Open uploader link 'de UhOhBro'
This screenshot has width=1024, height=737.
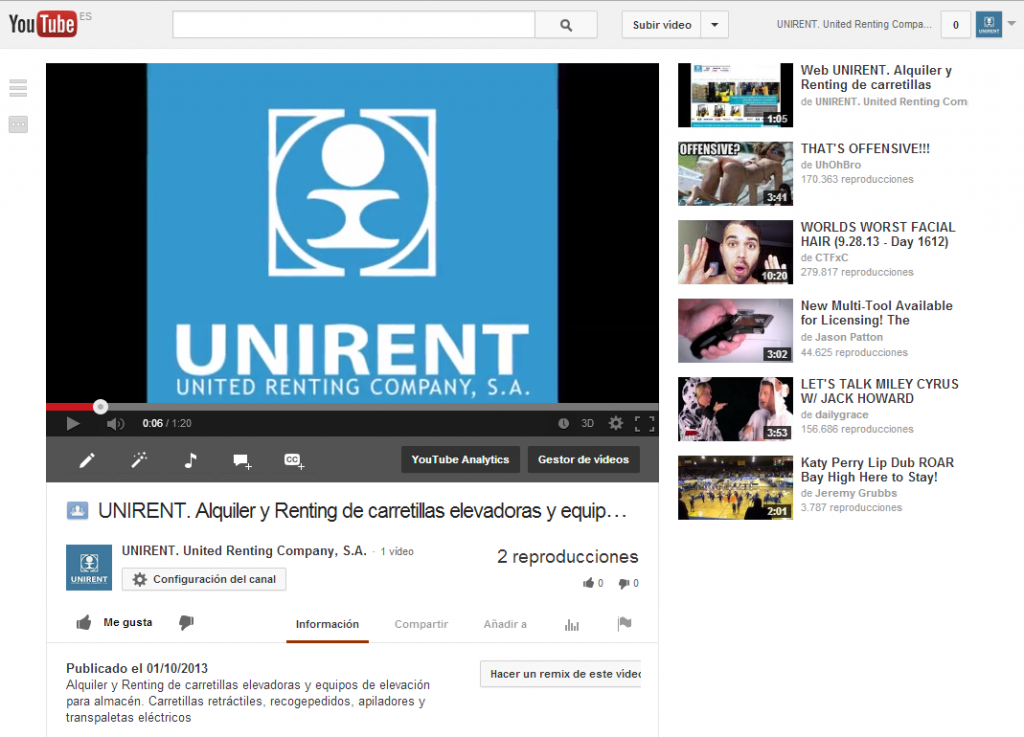[x=831, y=165]
